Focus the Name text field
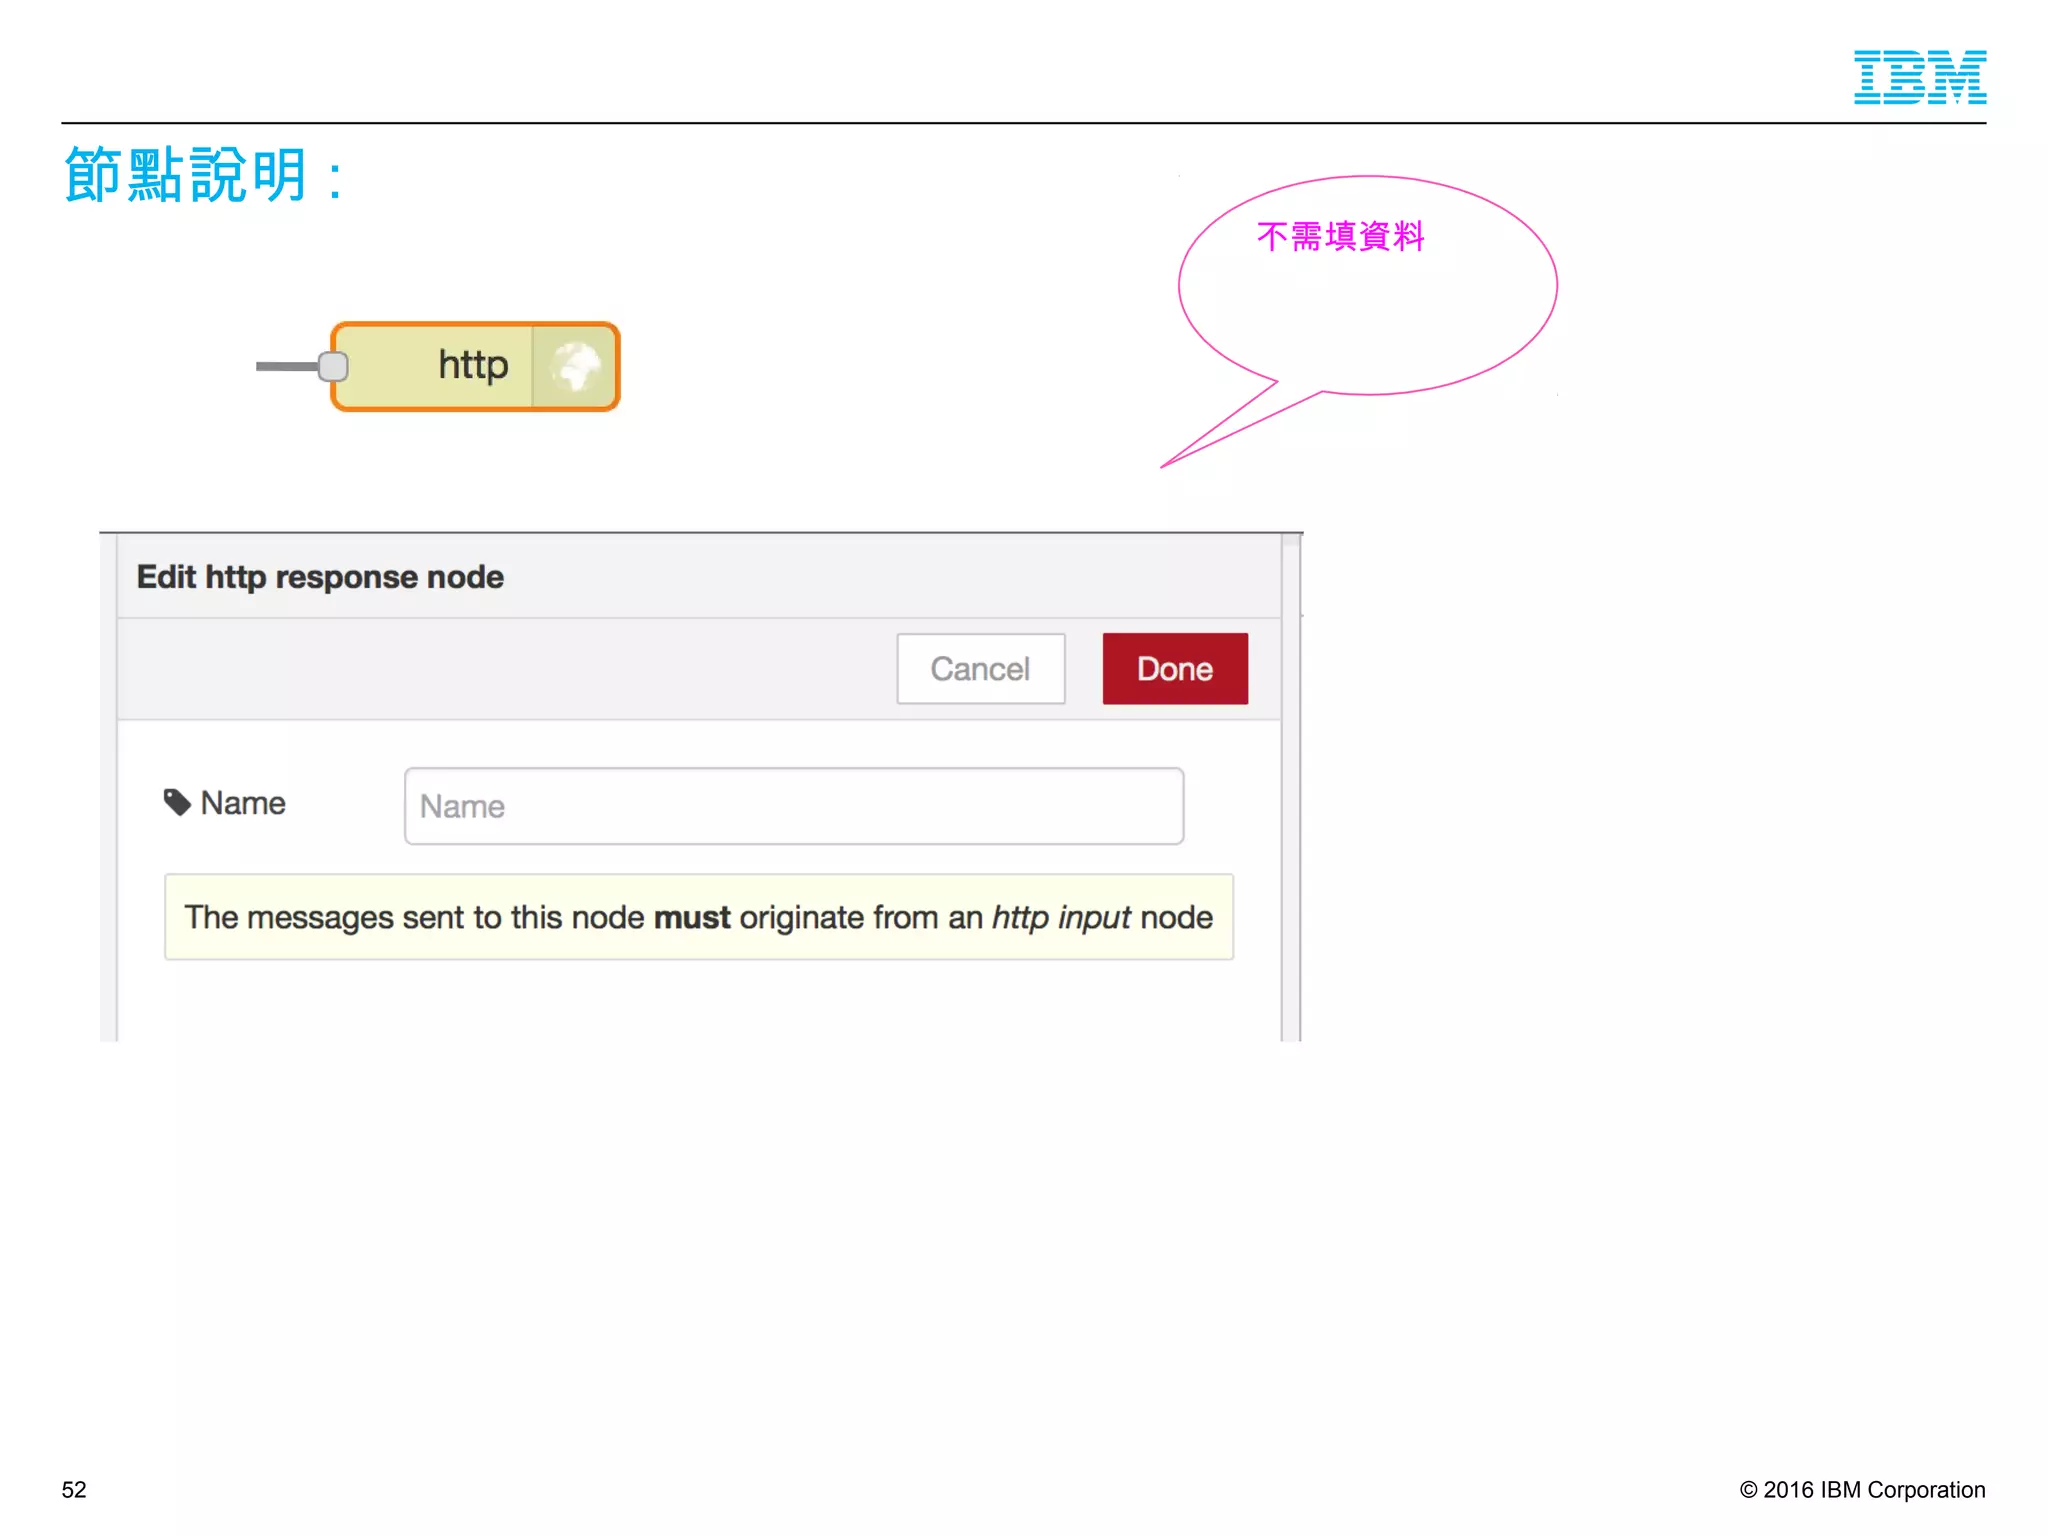This screenshot has width=2048, height=1536. point(793,806)
